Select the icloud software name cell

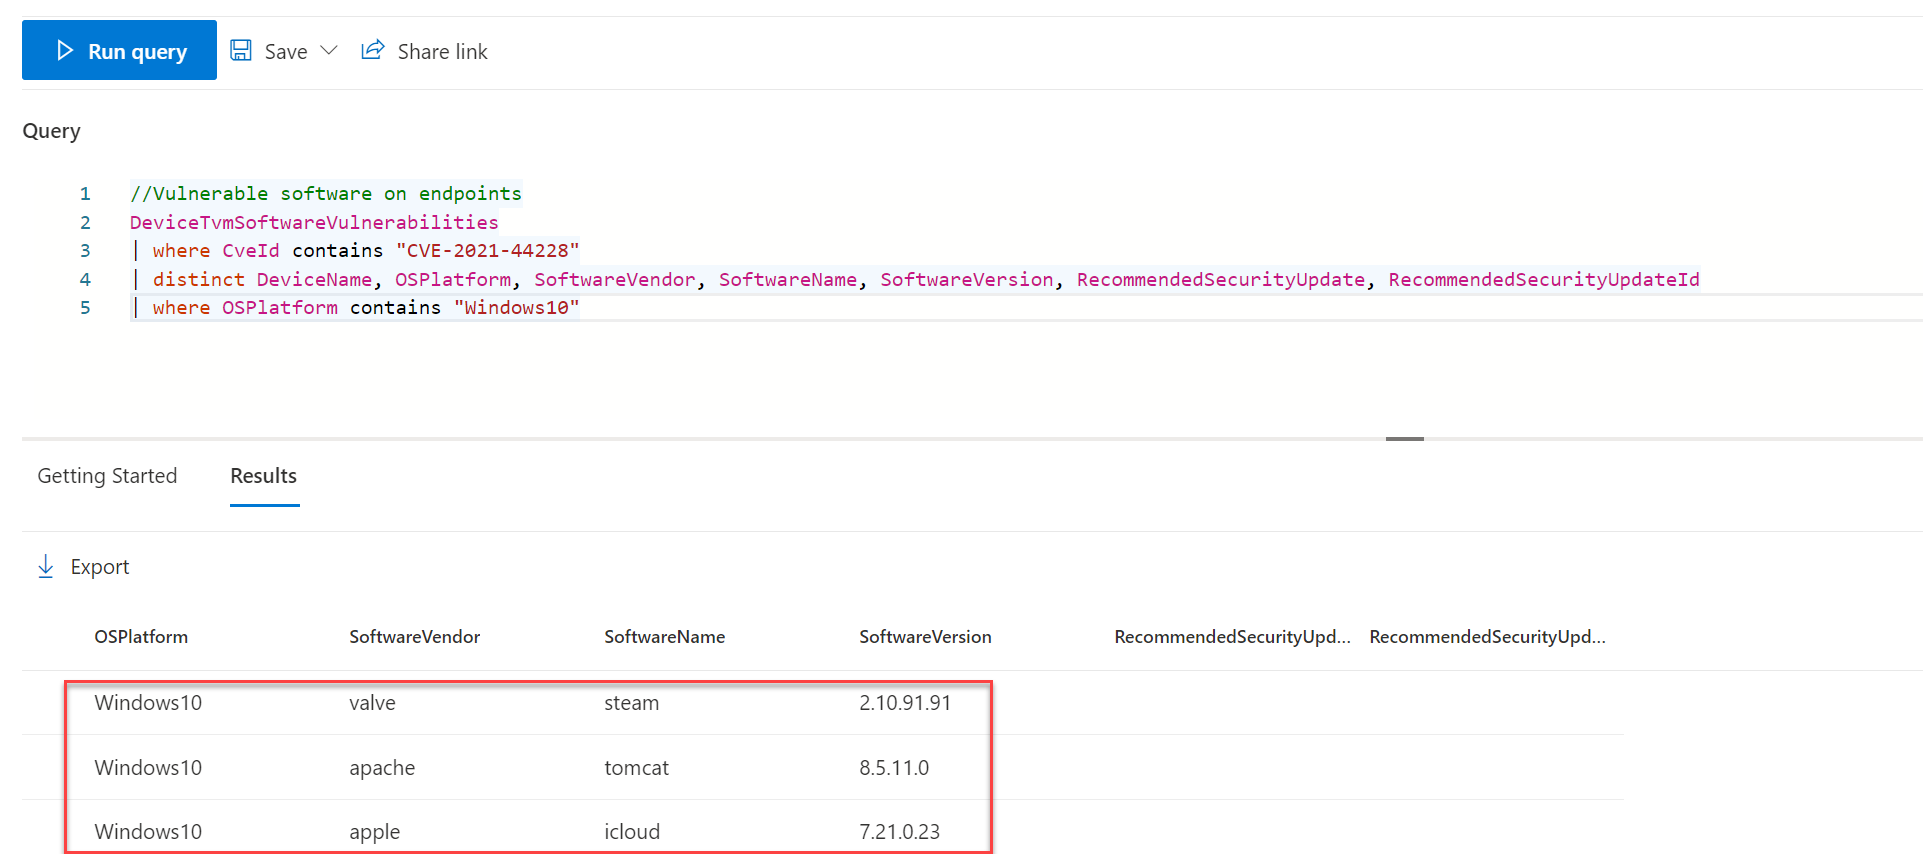click(632, 832)
